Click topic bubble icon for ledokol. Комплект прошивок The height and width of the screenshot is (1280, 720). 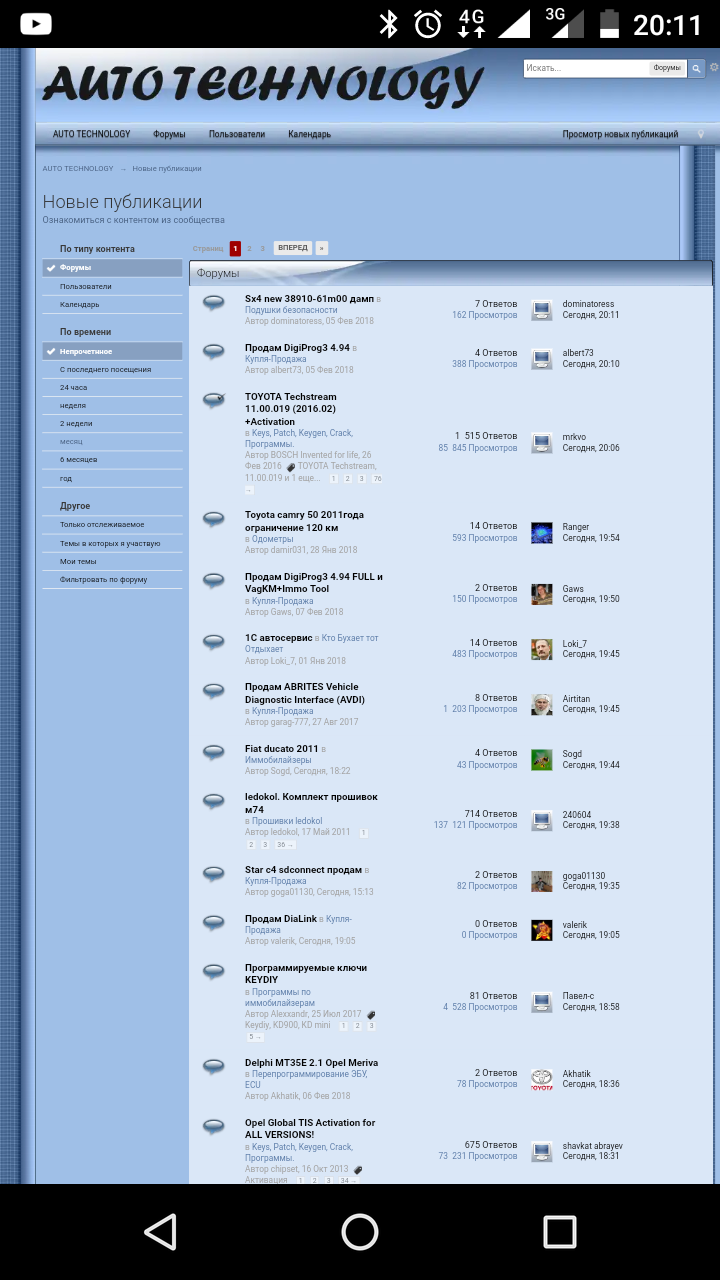tap(213, 801)
